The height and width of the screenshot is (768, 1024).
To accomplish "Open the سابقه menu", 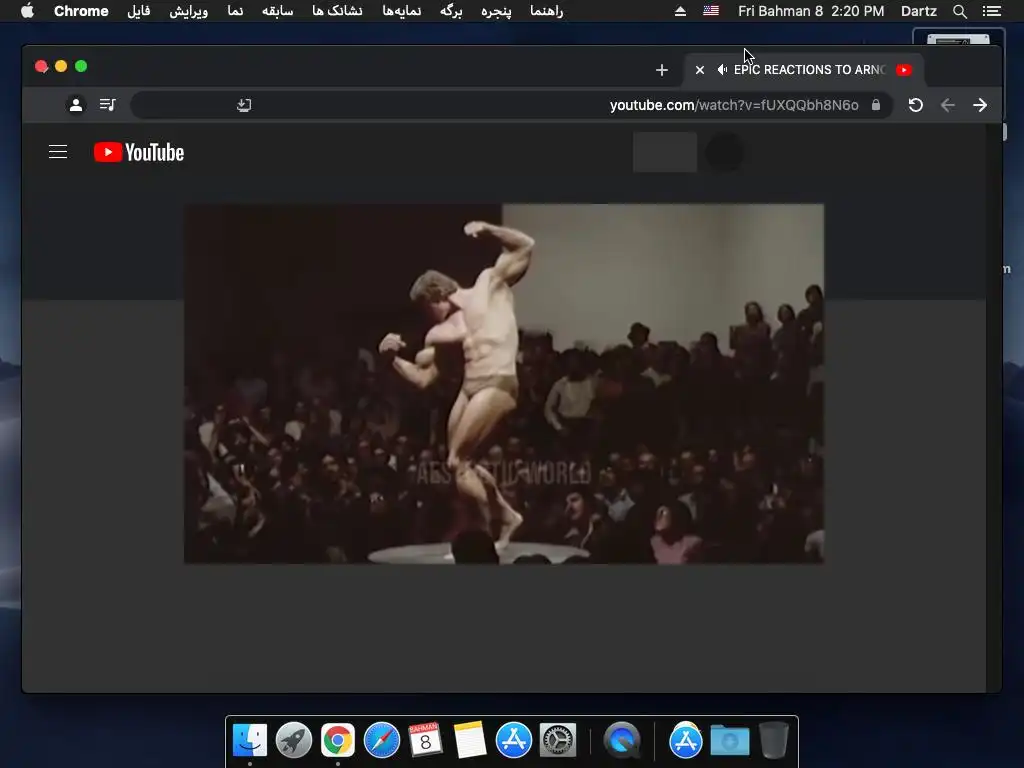I will coord(278,11).
